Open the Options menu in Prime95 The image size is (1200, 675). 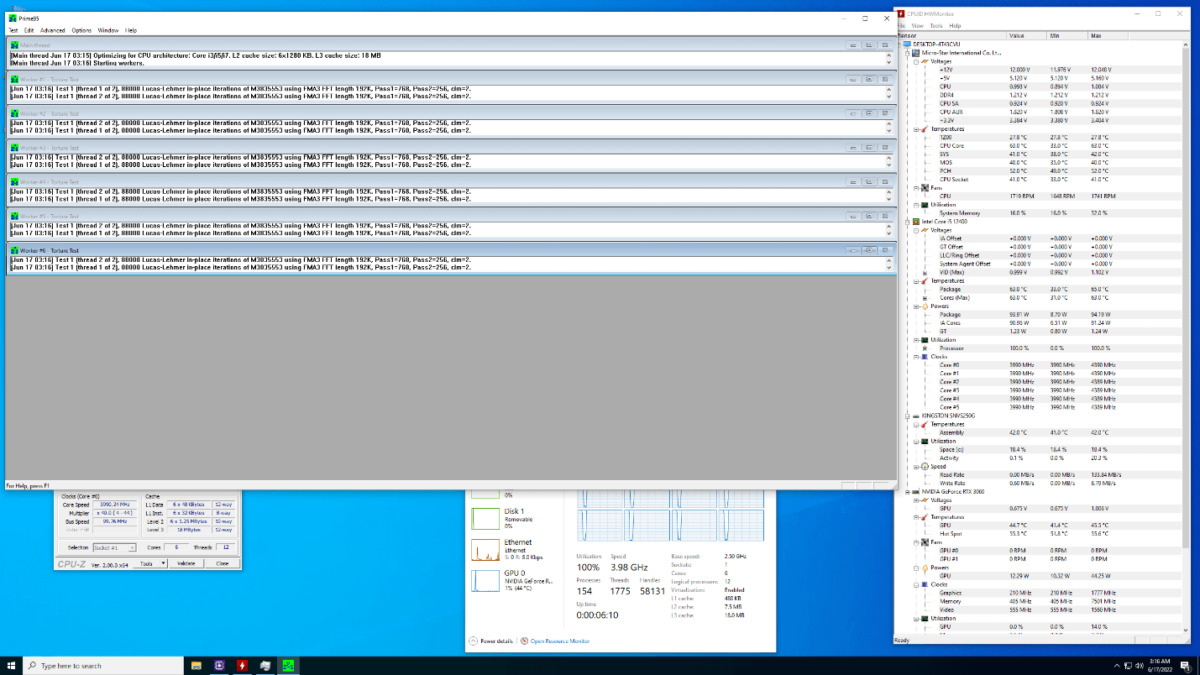click(81, 30)
